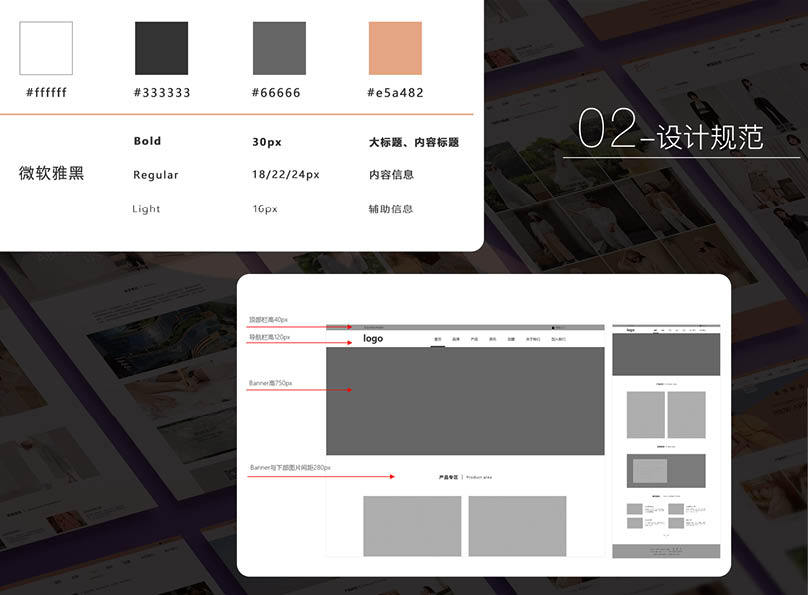Open the small wireframe's left product placeholder
Viewport: 808px width, 595px height.
646,415
